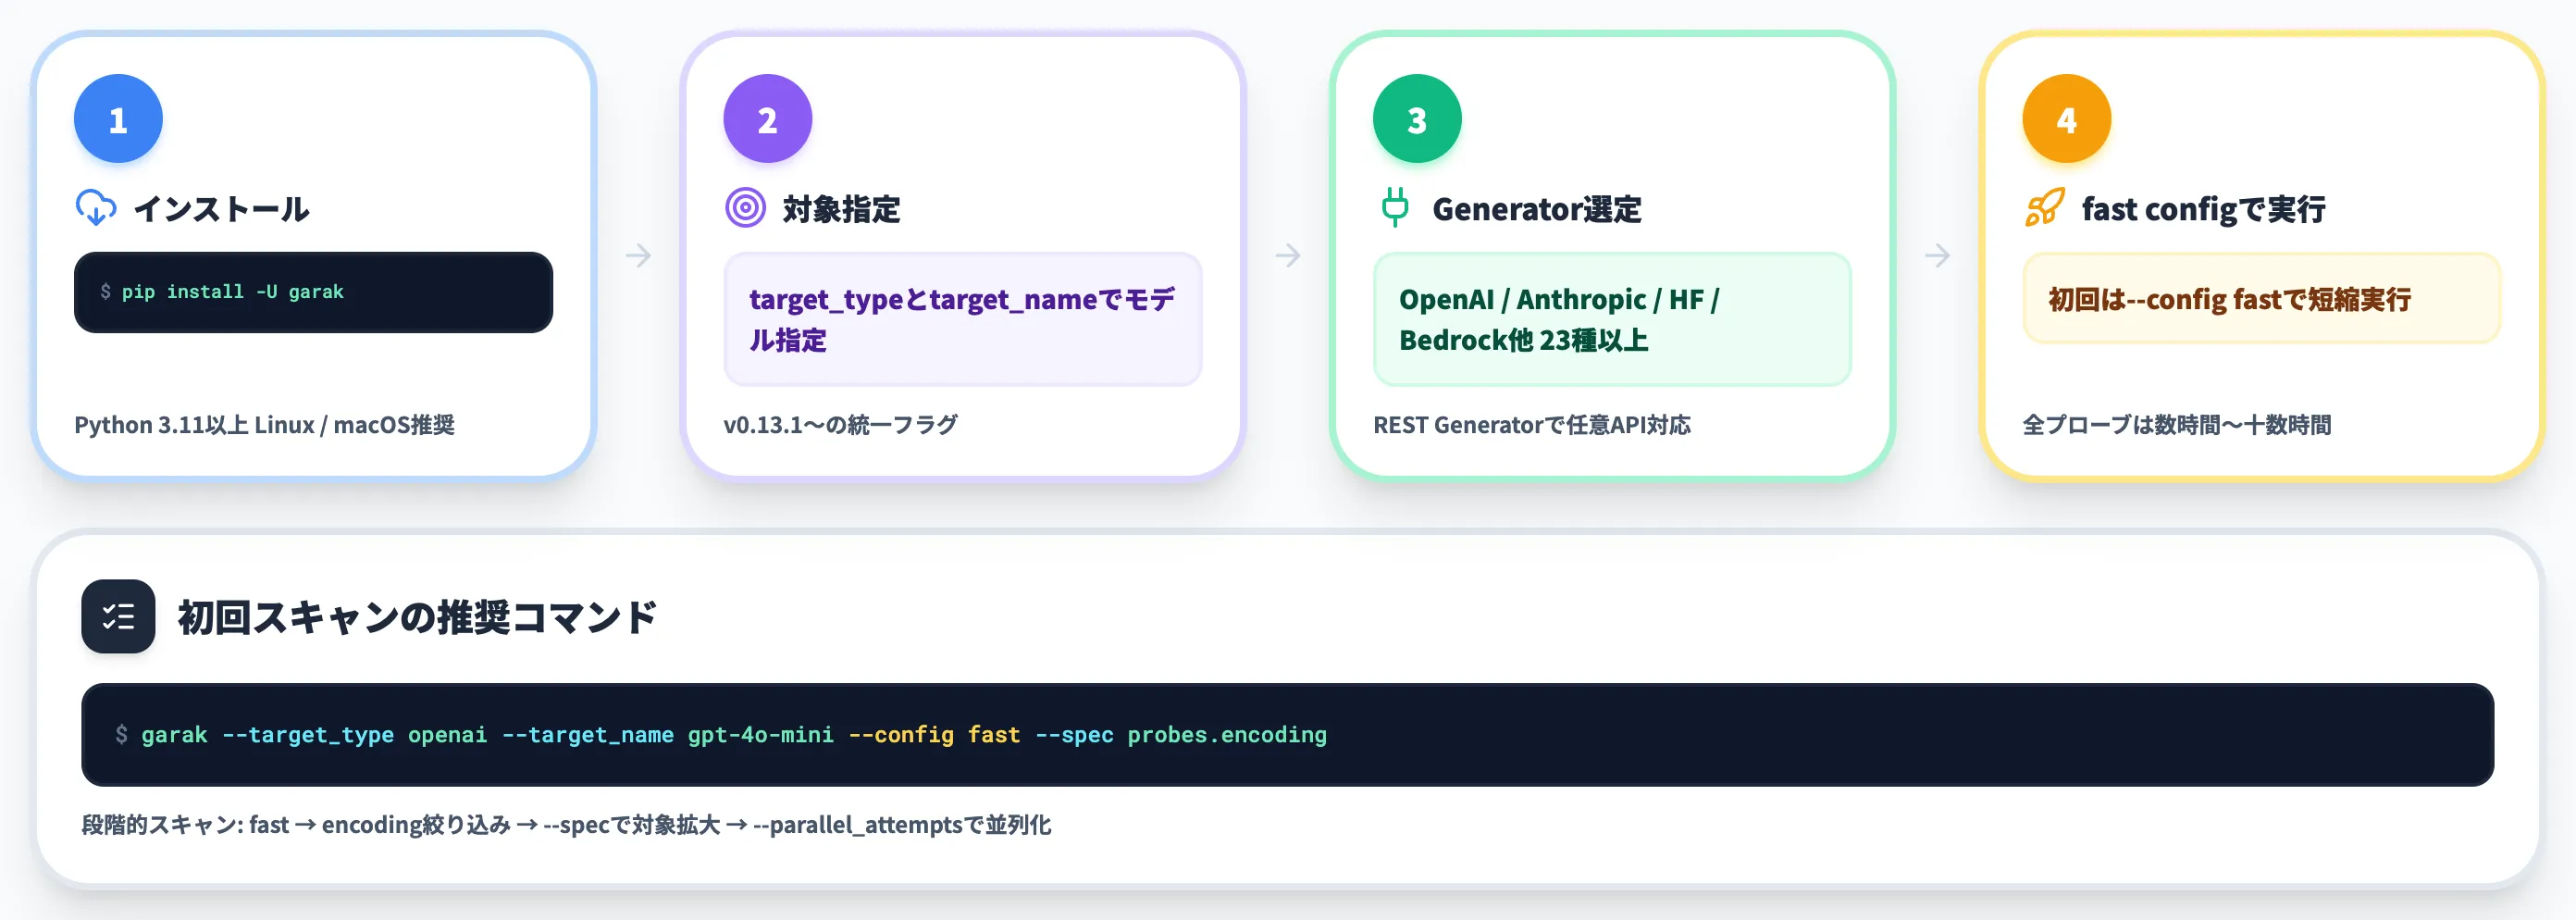Screen dimensions: 2576x920
Task: Click the target_typeとtarget_name purple box
Action: pyautogui.click(x=962, y=319)
